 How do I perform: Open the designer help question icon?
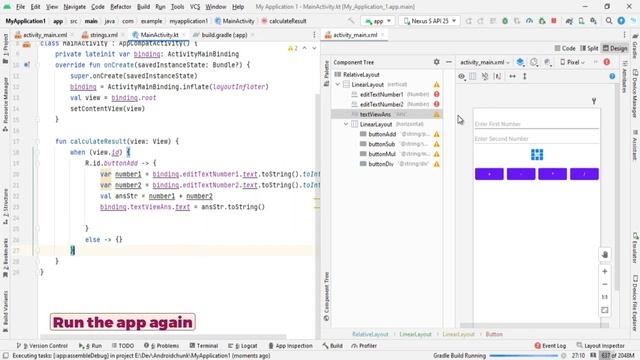(612, 76)
